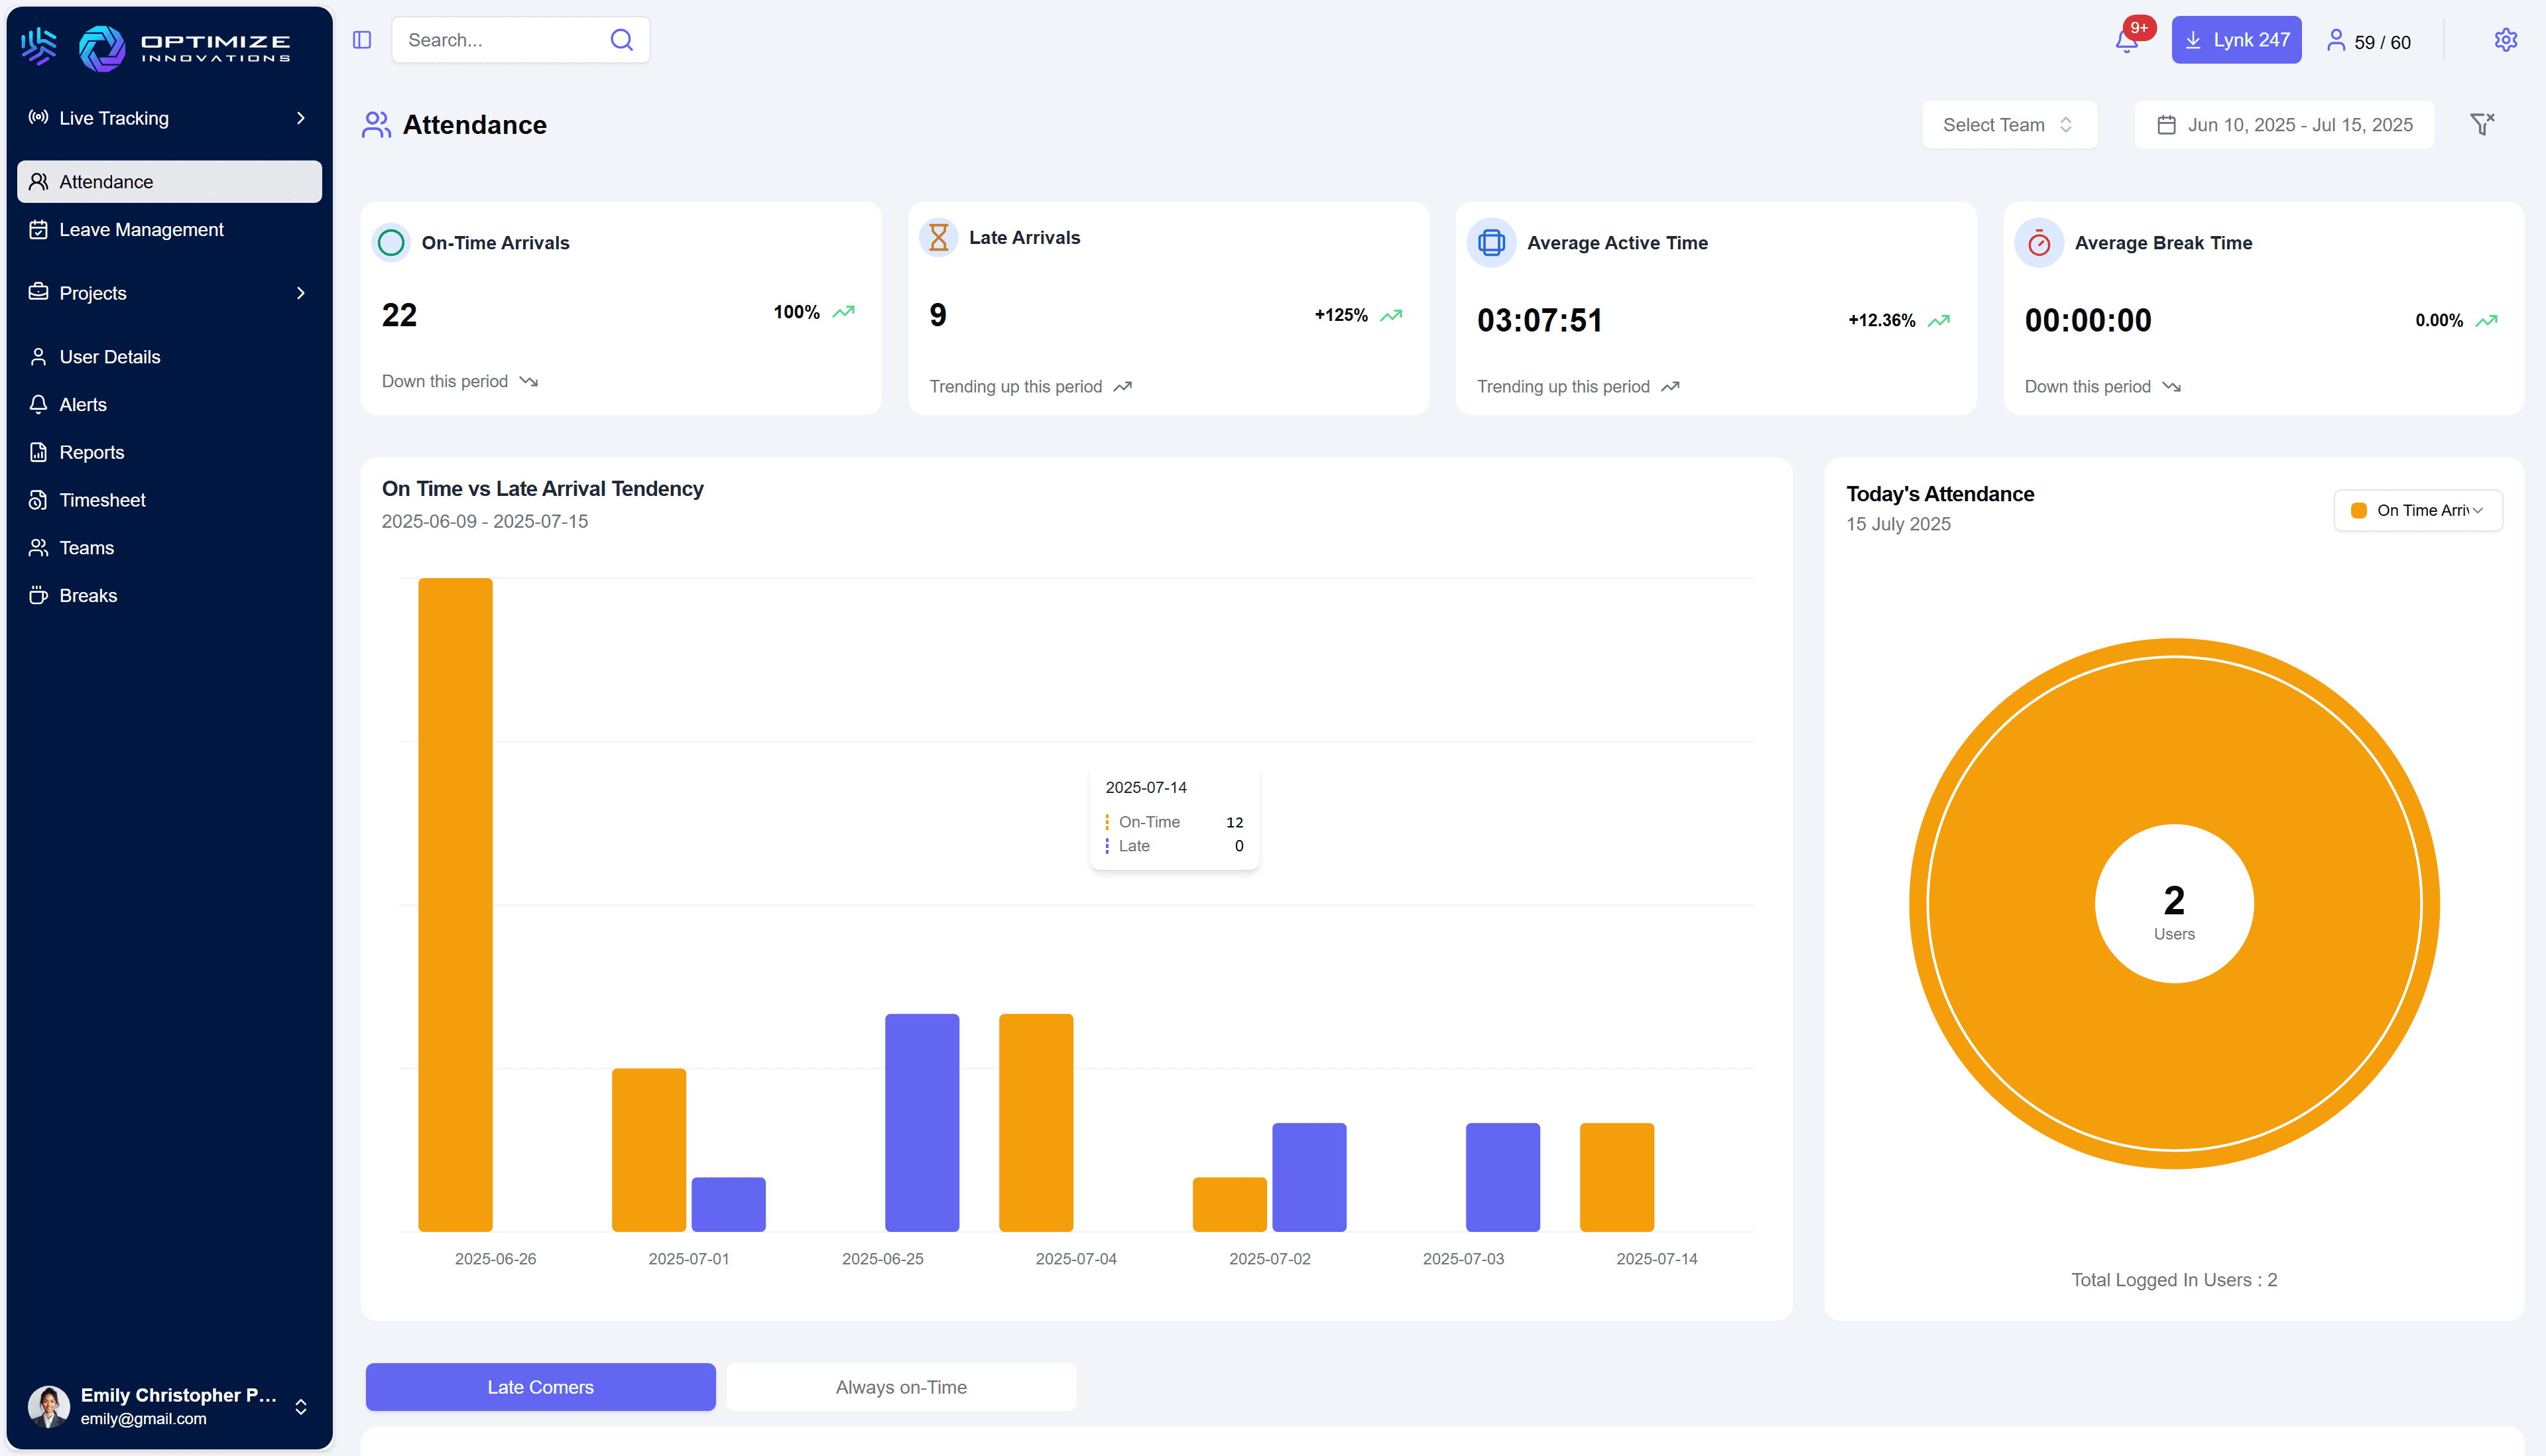
Task: Expand the Projects sidebar section
Action: pos(168,293)
